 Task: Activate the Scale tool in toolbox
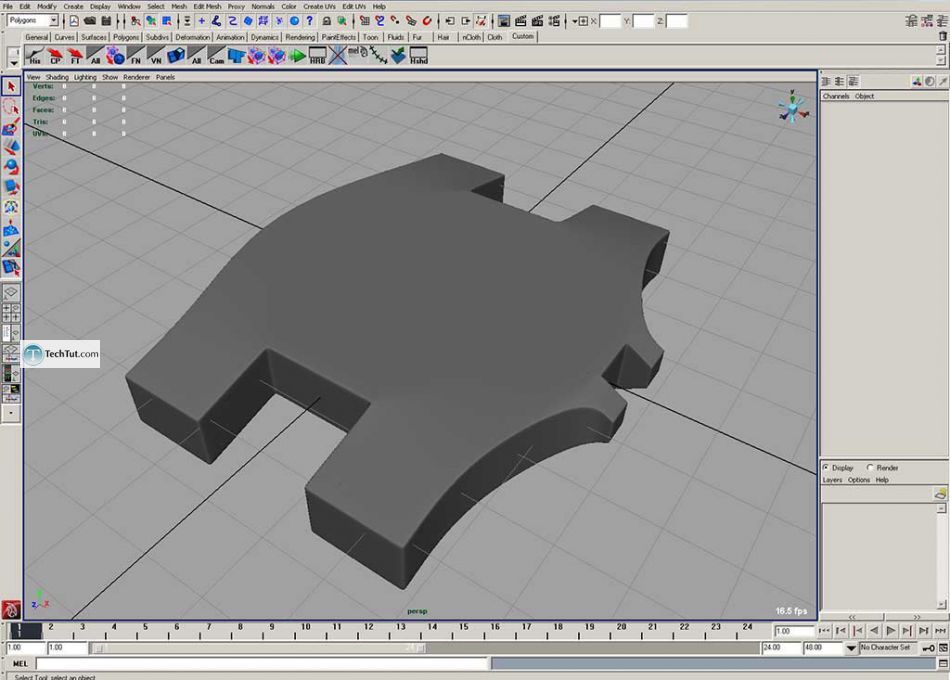click(11, 187)
